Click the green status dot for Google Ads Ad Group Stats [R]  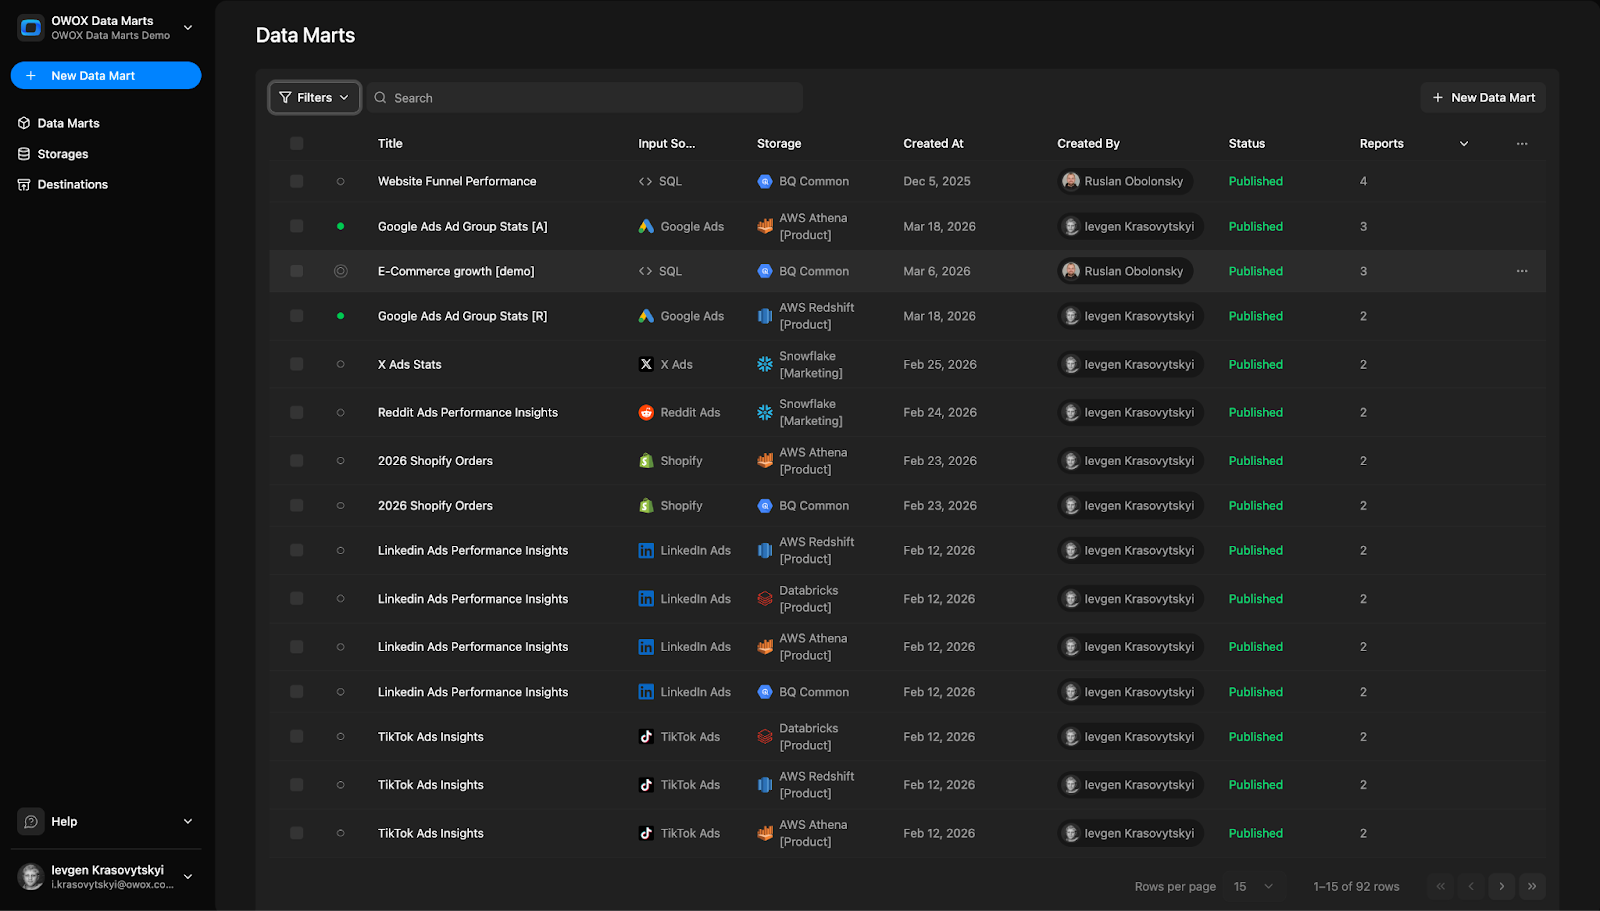[341, 316]
